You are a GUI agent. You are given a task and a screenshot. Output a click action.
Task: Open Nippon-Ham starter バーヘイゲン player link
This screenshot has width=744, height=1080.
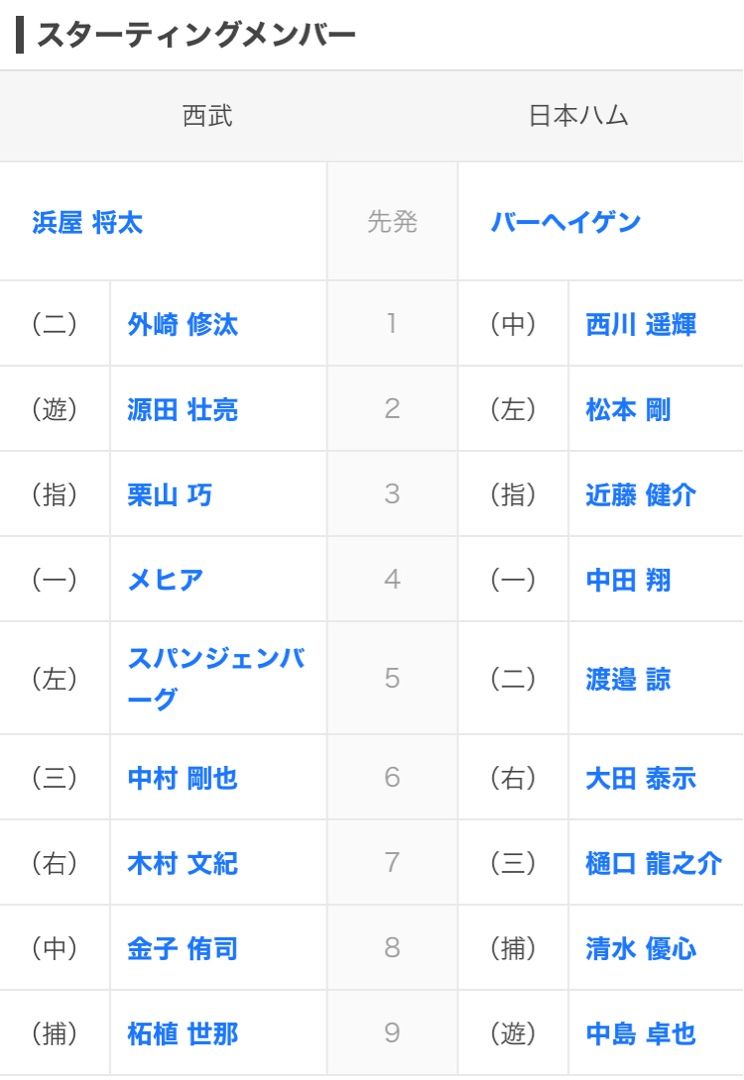click(x=565, y=223)
